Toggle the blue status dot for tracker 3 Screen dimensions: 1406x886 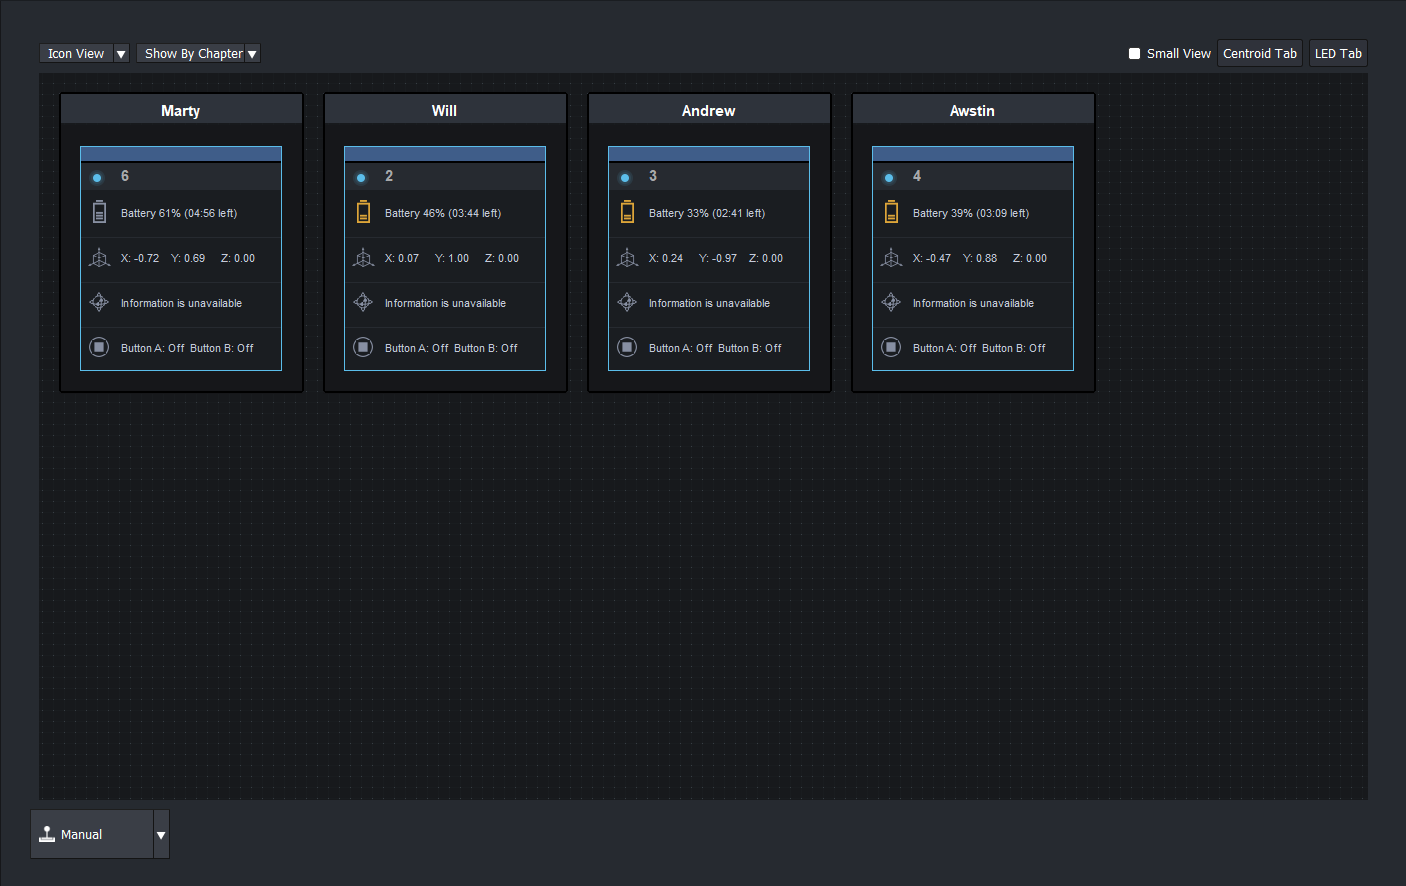(x=625, y=177)
